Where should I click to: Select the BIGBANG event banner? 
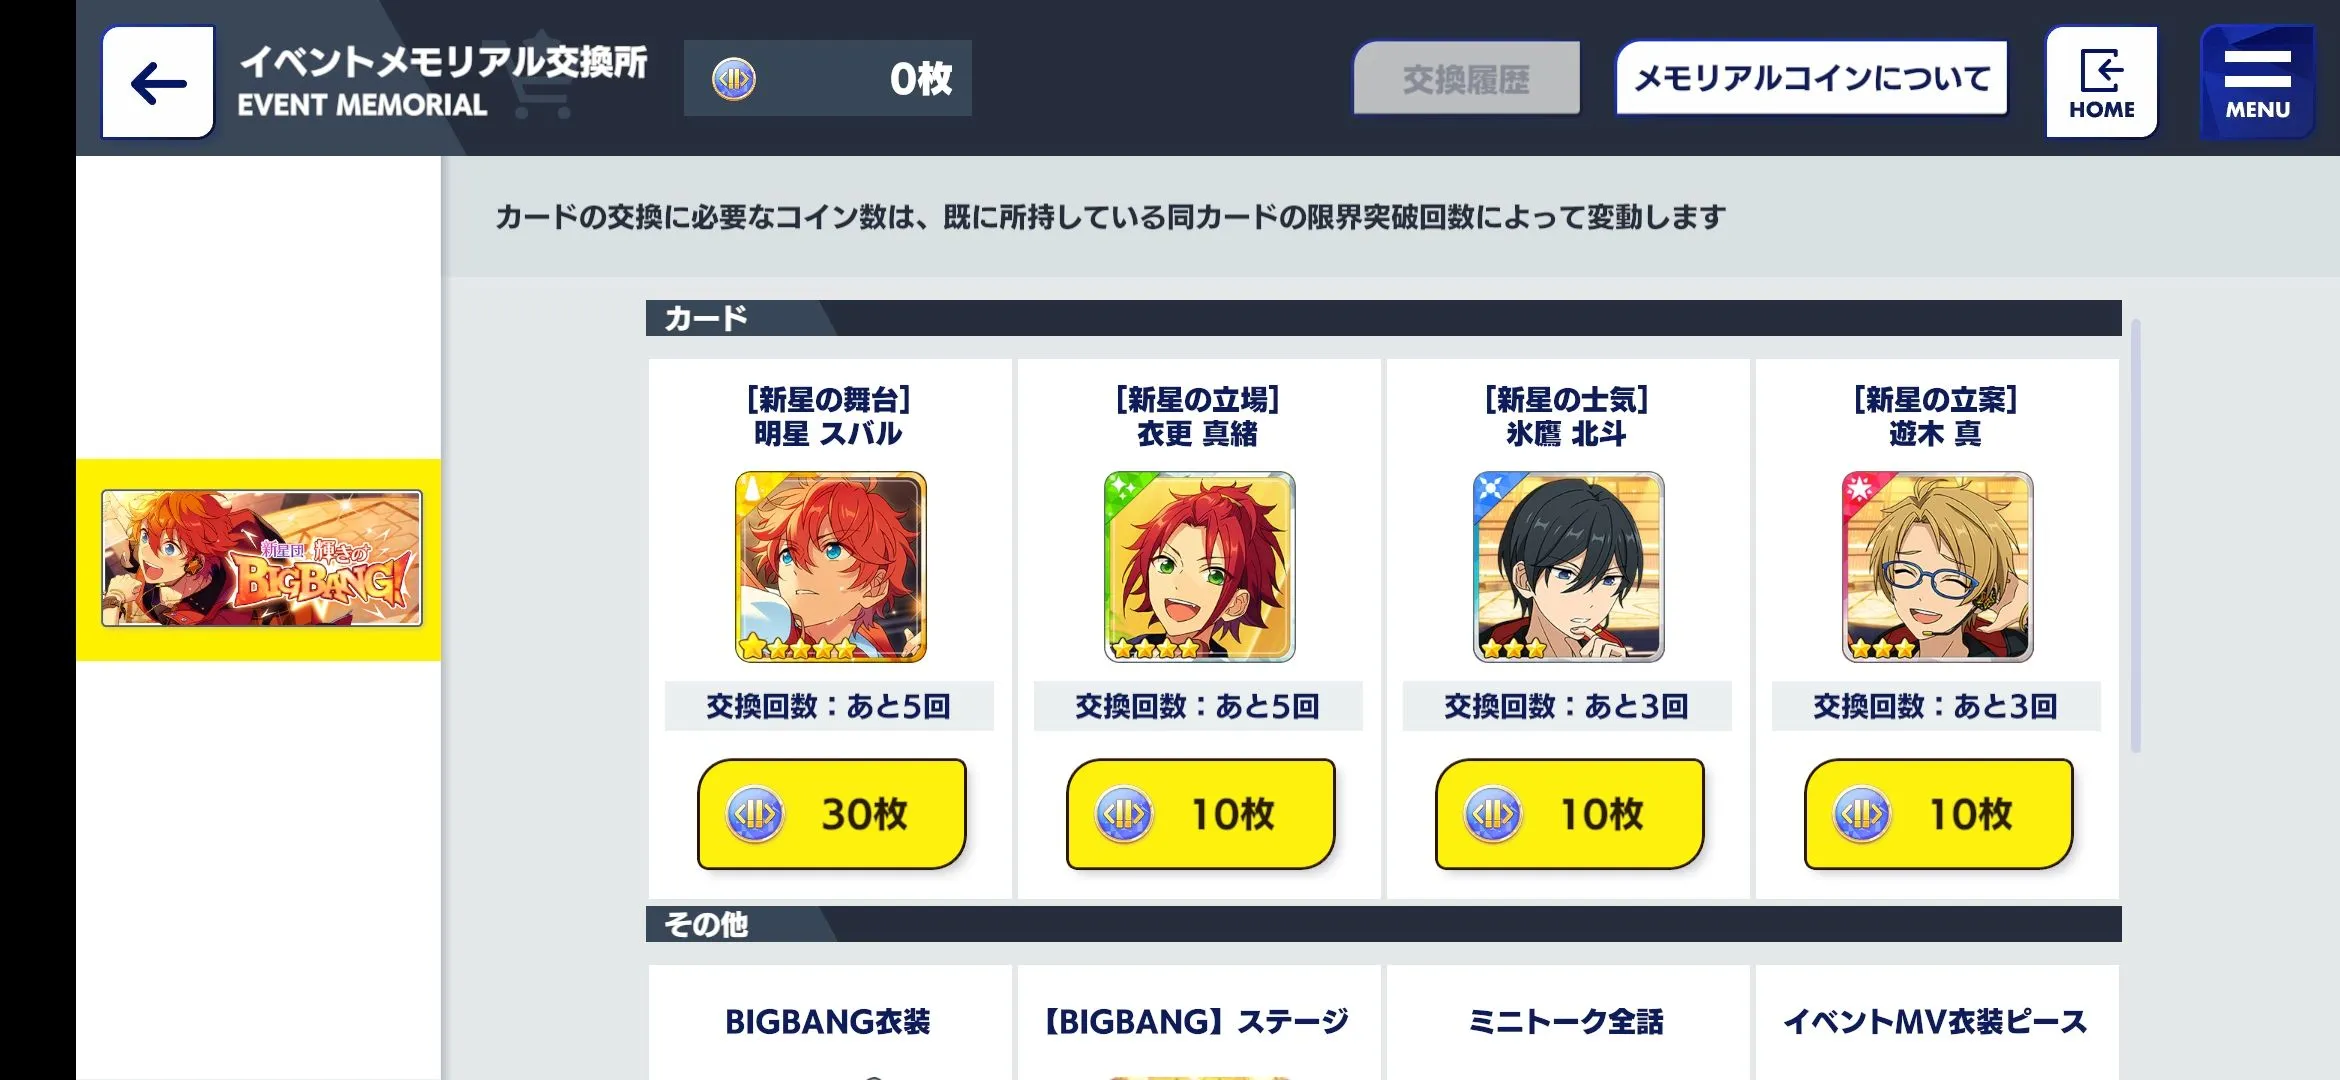pos(261,558)
